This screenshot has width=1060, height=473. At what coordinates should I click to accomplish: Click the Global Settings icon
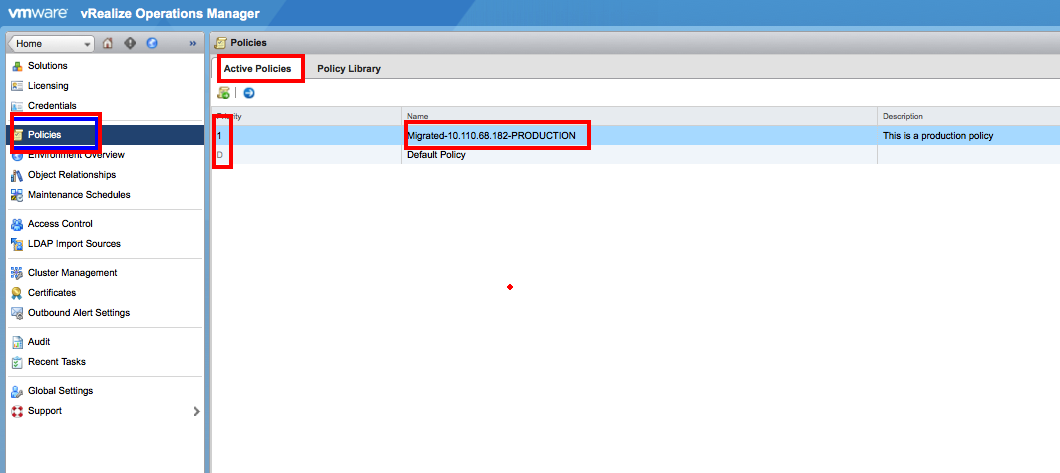[x=18, y=391]
